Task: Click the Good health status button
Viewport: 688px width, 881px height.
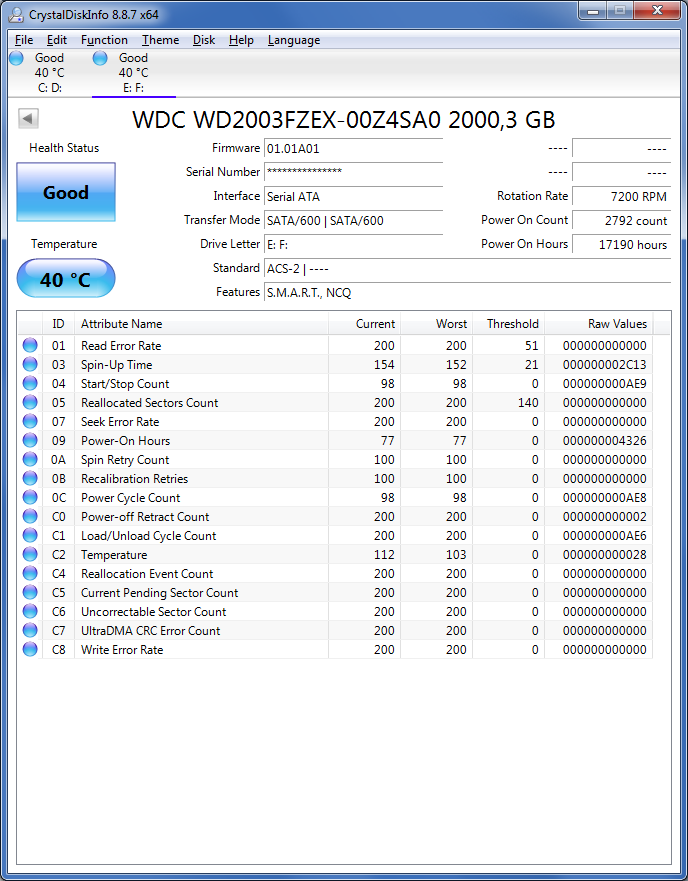Action: click(x=66, y=192)
